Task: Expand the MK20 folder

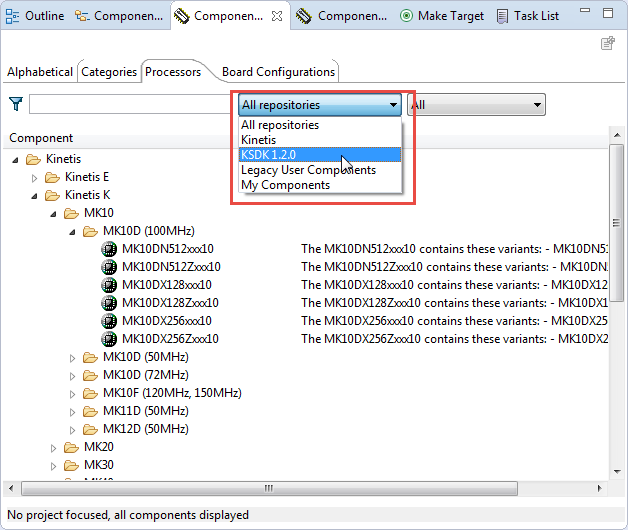Action: click(x=53, y=448)
